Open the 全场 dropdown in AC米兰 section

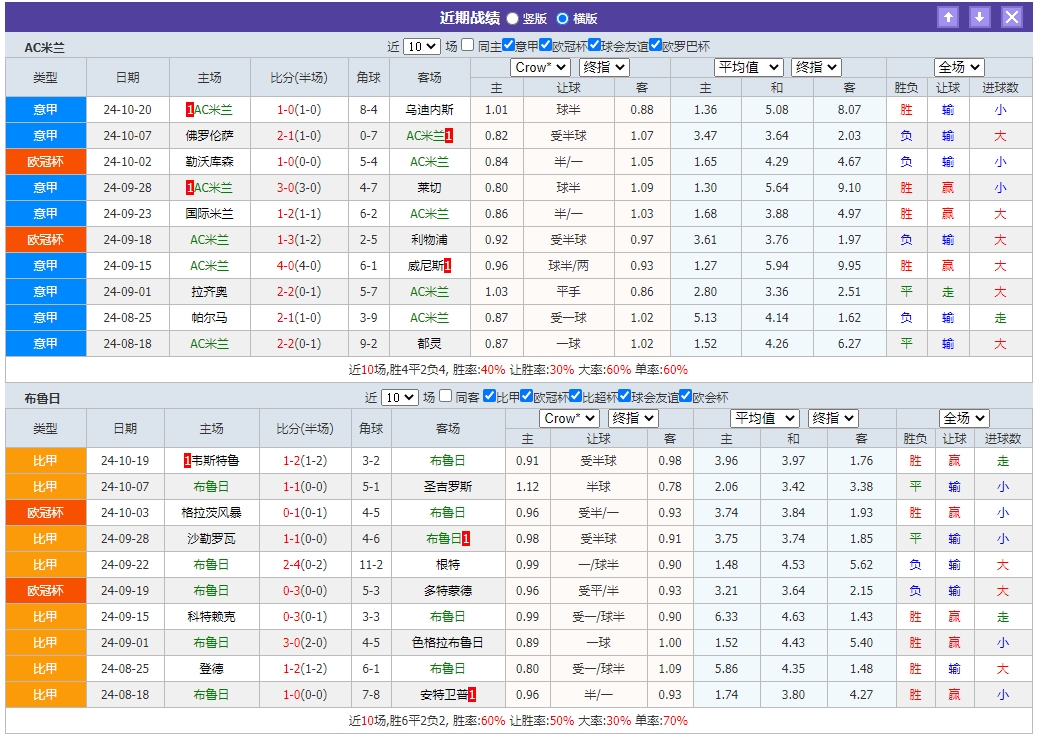coord(957,67)
